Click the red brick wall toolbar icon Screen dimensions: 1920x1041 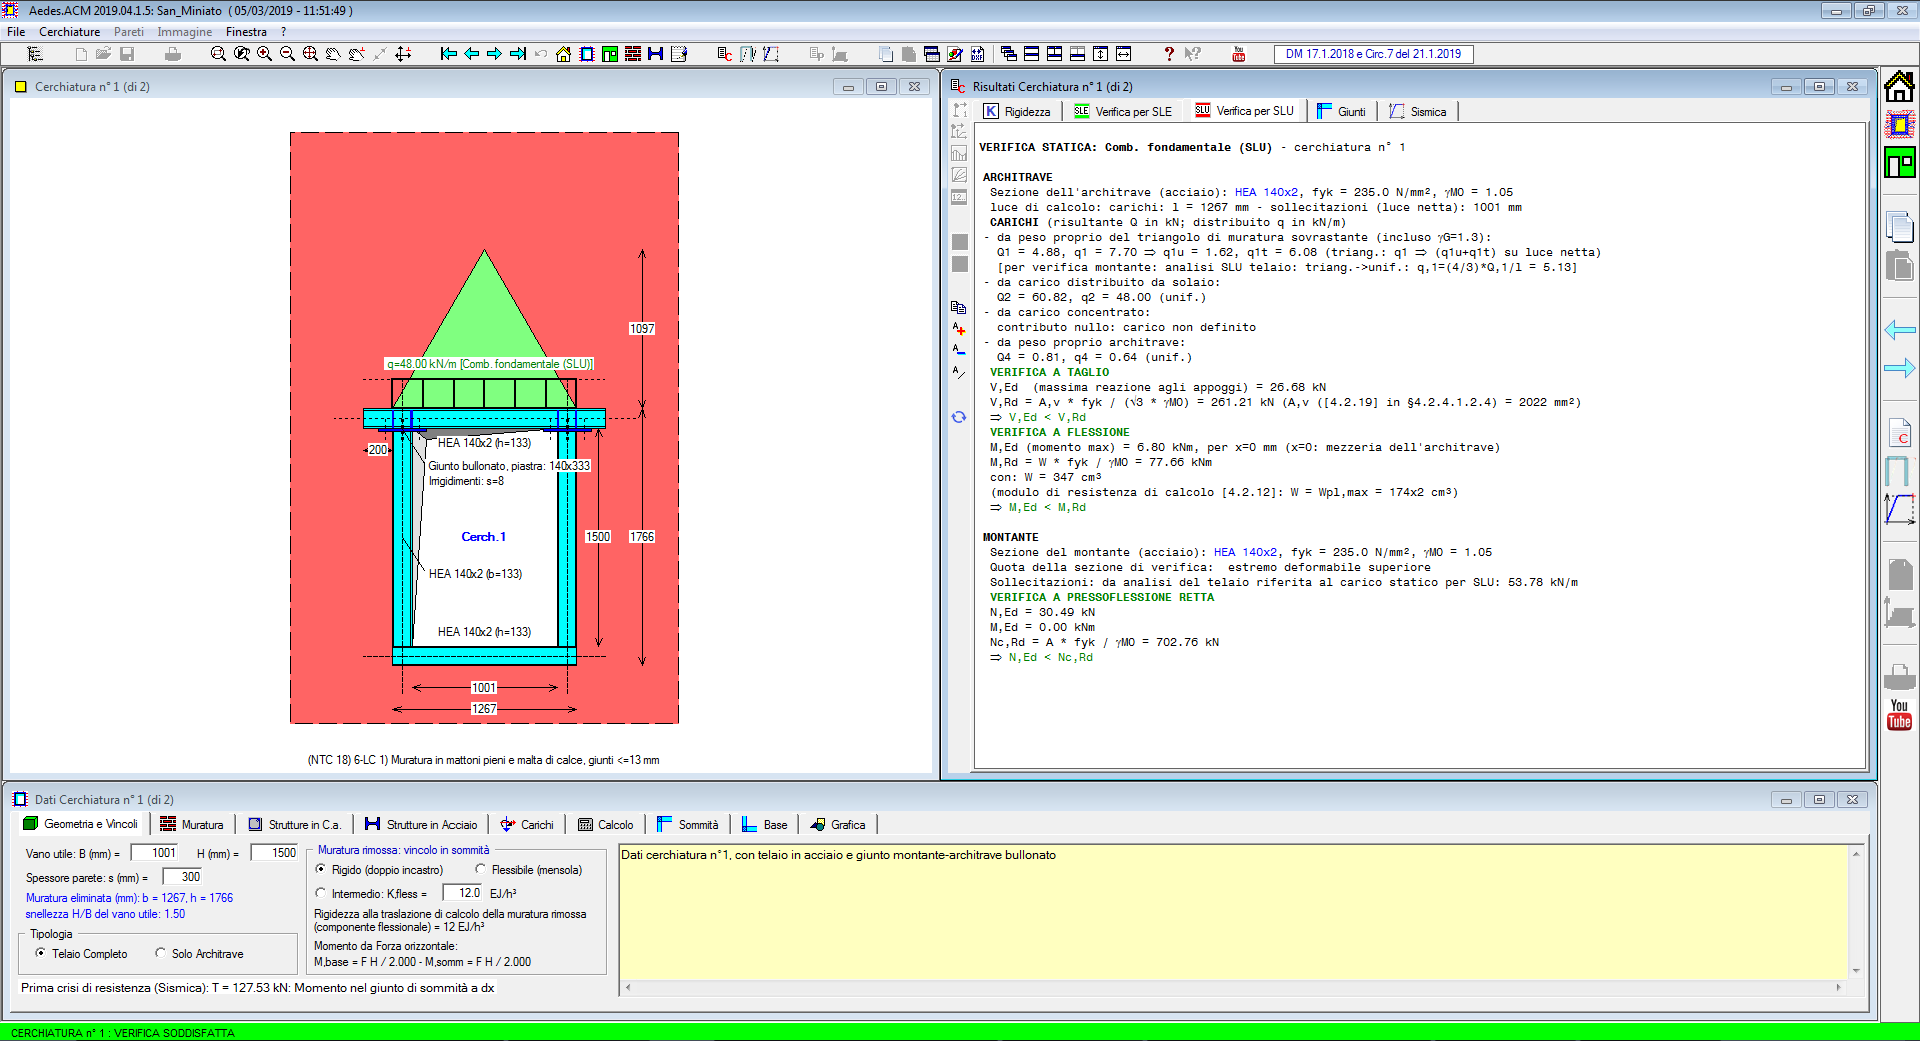633,54
